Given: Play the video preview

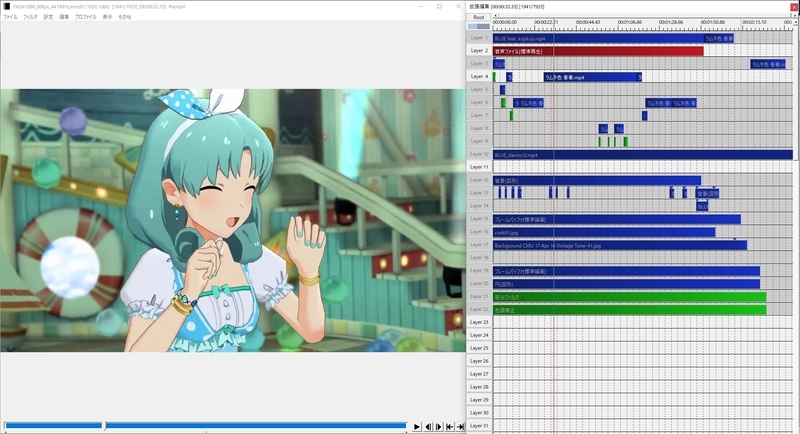Looking at the screenshot, I should [417, 426].
